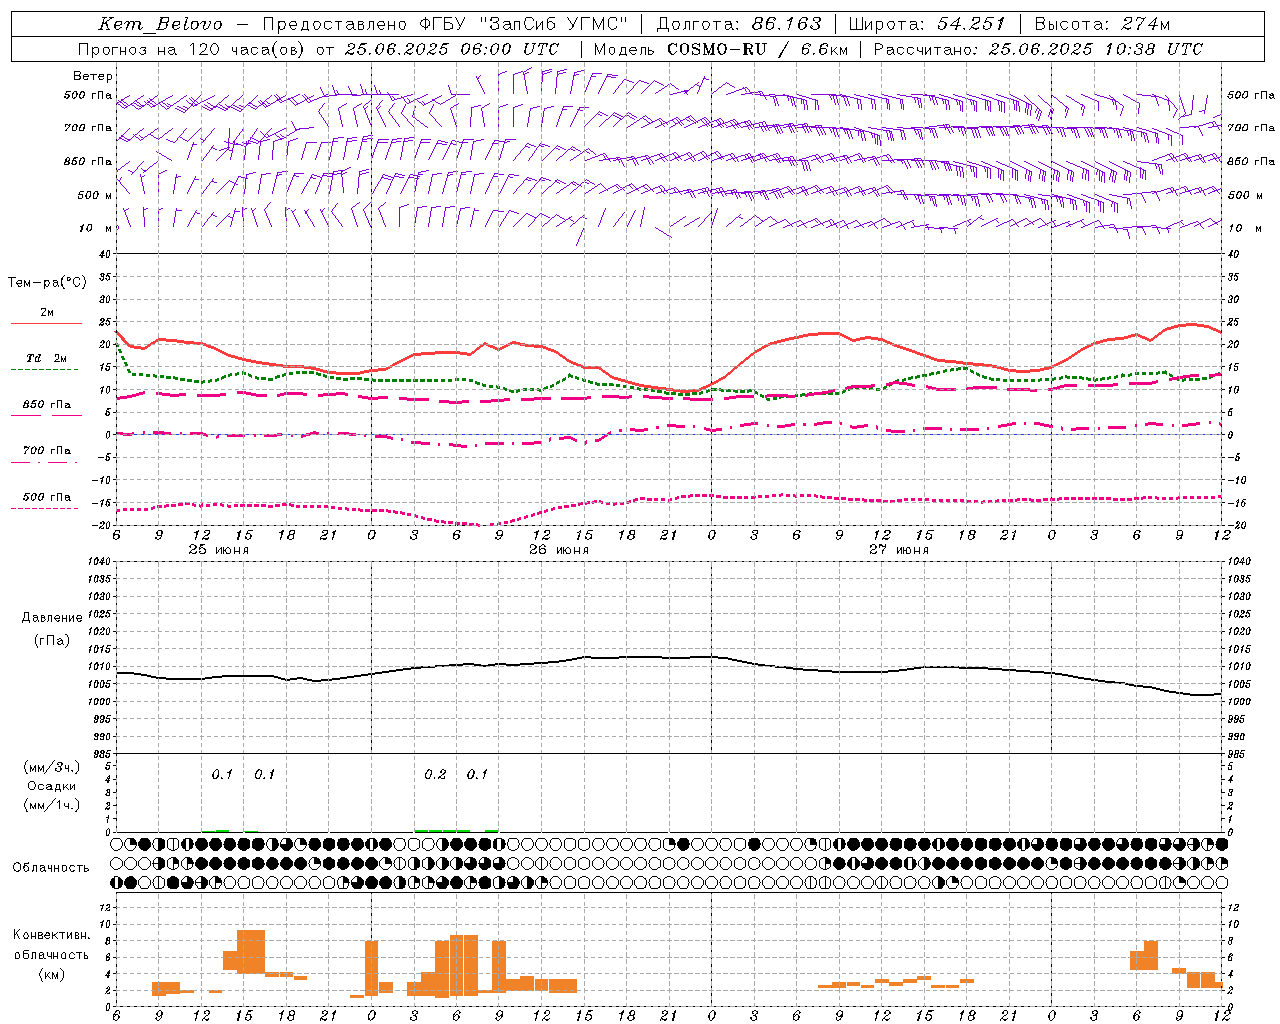This screenshot has width=1280, height=1024.
Task: Click the Широта: 54.251 value
Action: (926, 24)
